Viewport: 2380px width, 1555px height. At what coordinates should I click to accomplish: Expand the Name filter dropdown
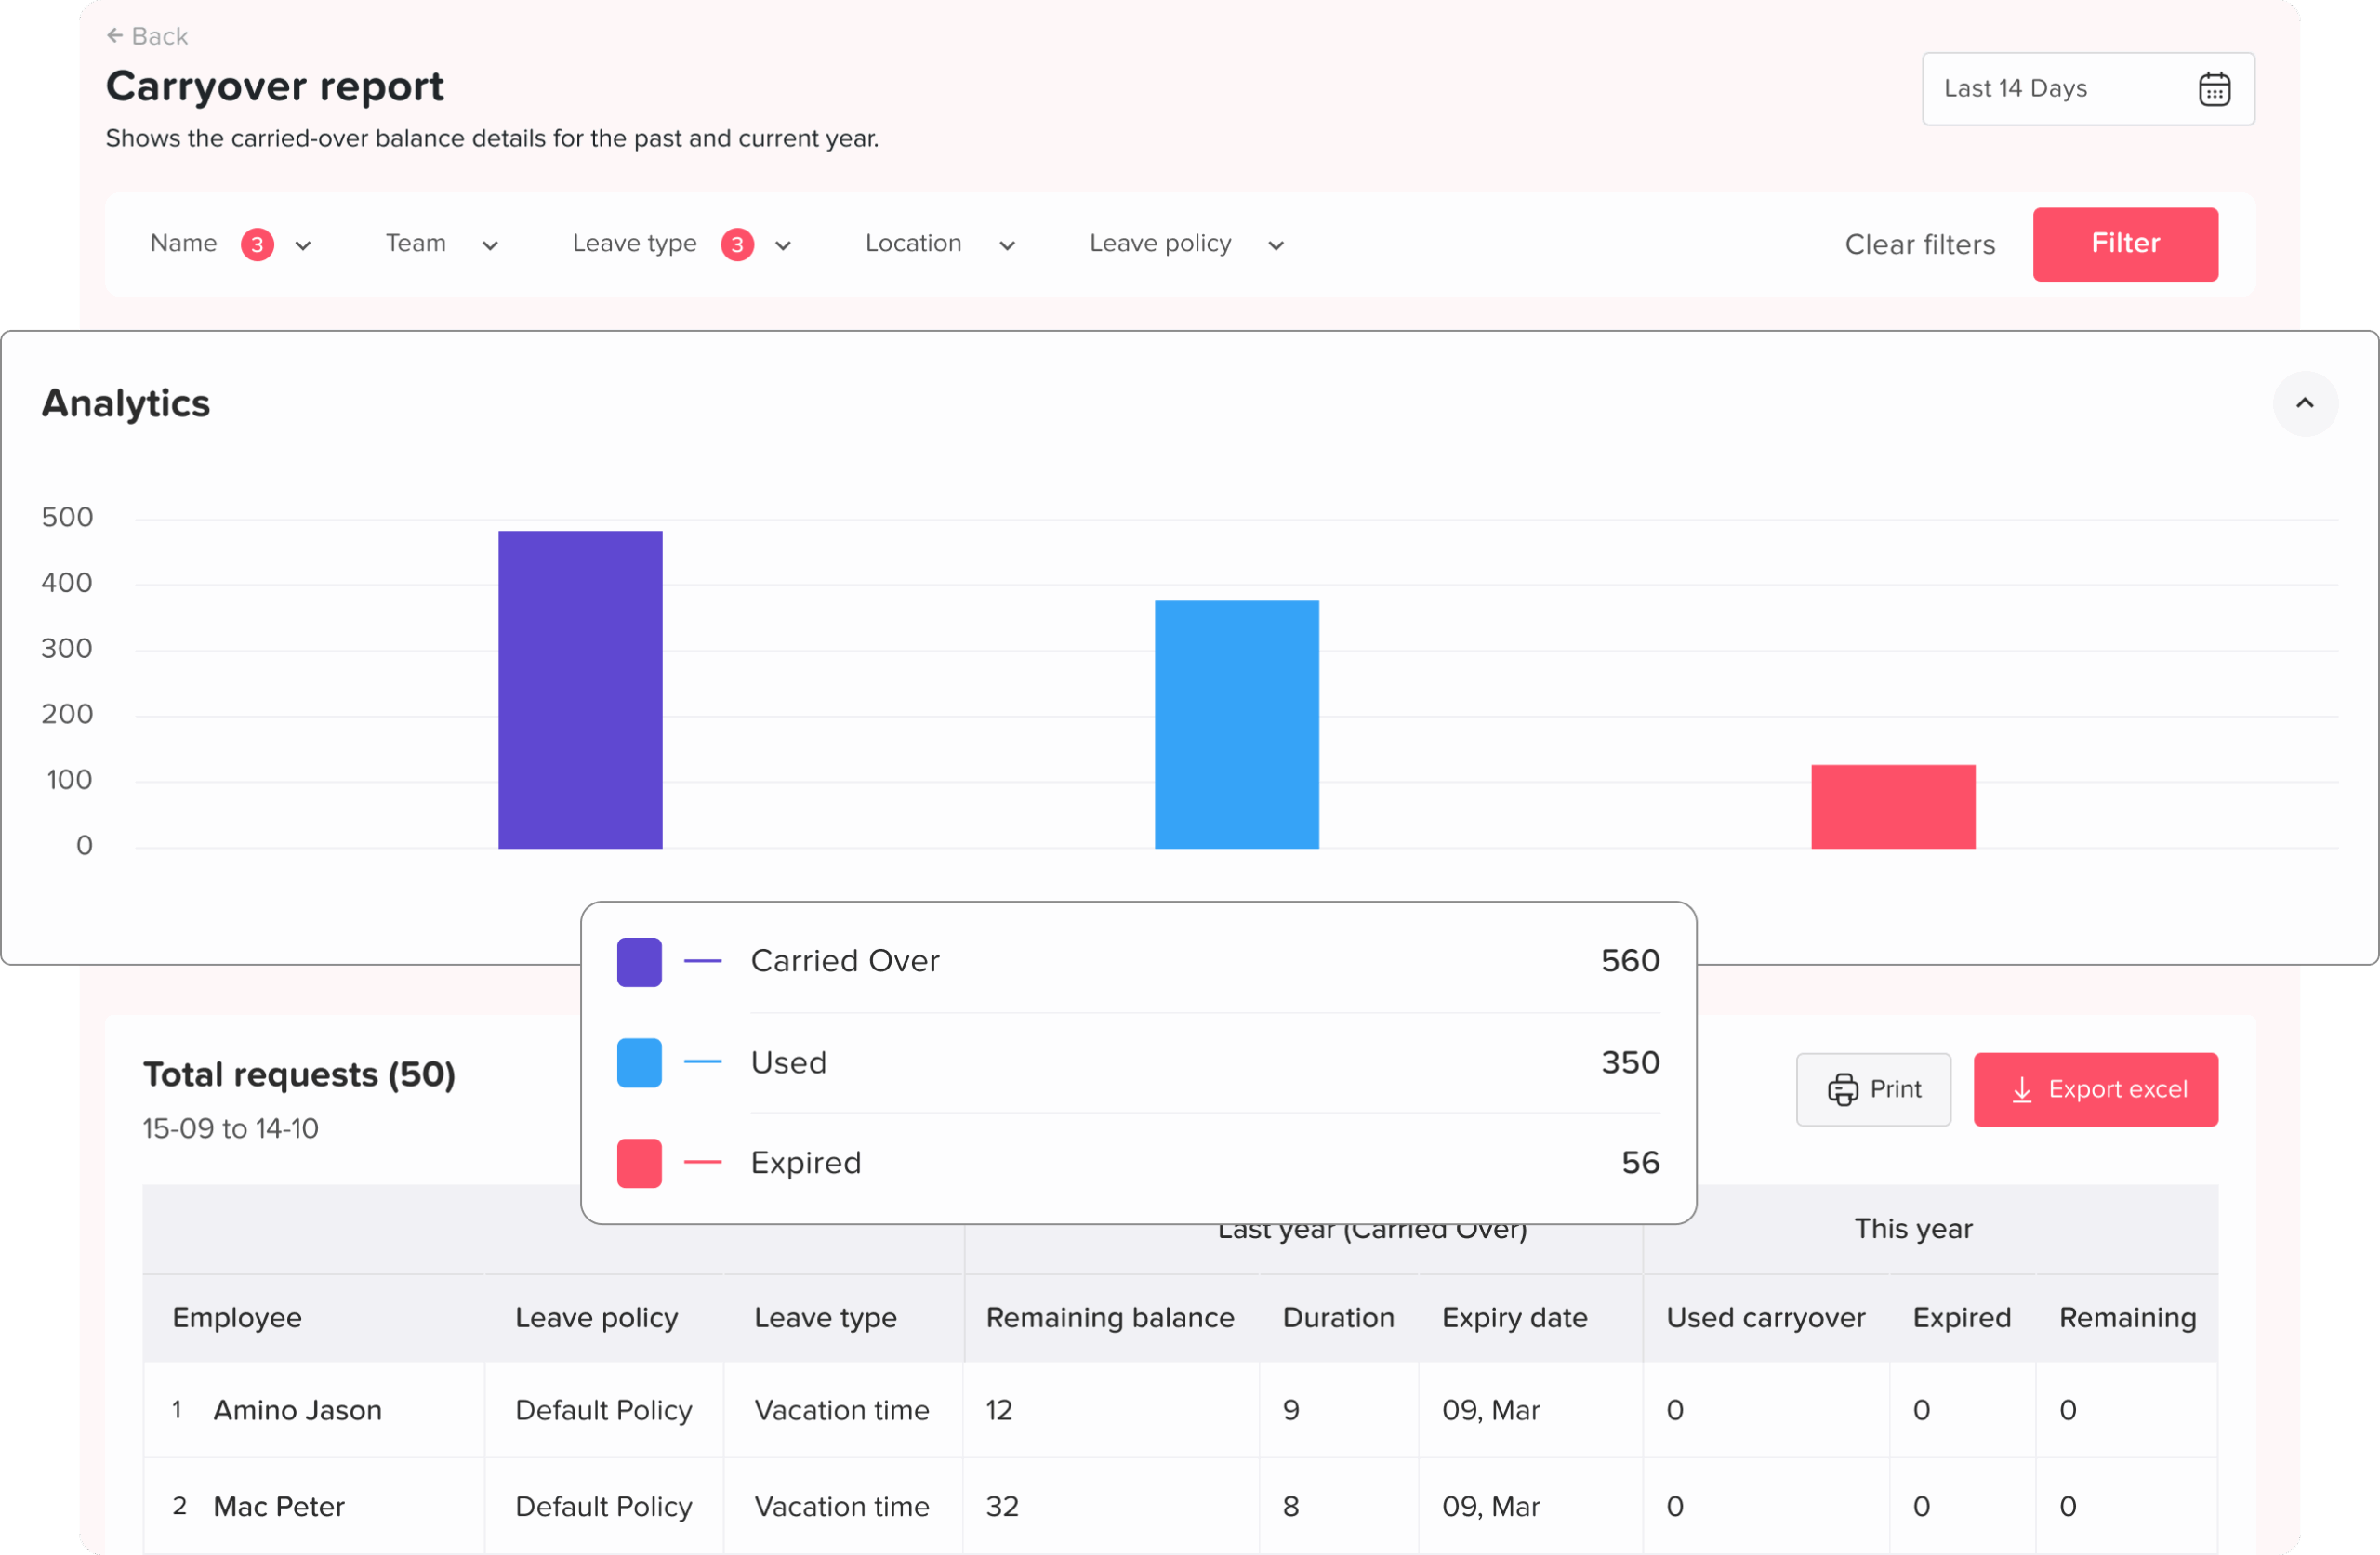[303, 245]
